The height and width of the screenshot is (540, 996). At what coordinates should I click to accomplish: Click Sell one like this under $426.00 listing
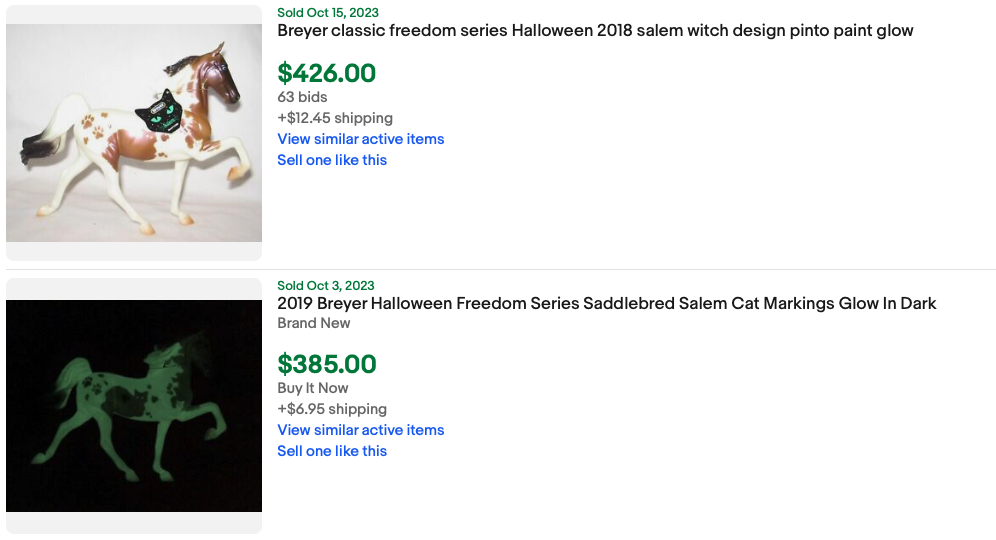click(331, 160)
